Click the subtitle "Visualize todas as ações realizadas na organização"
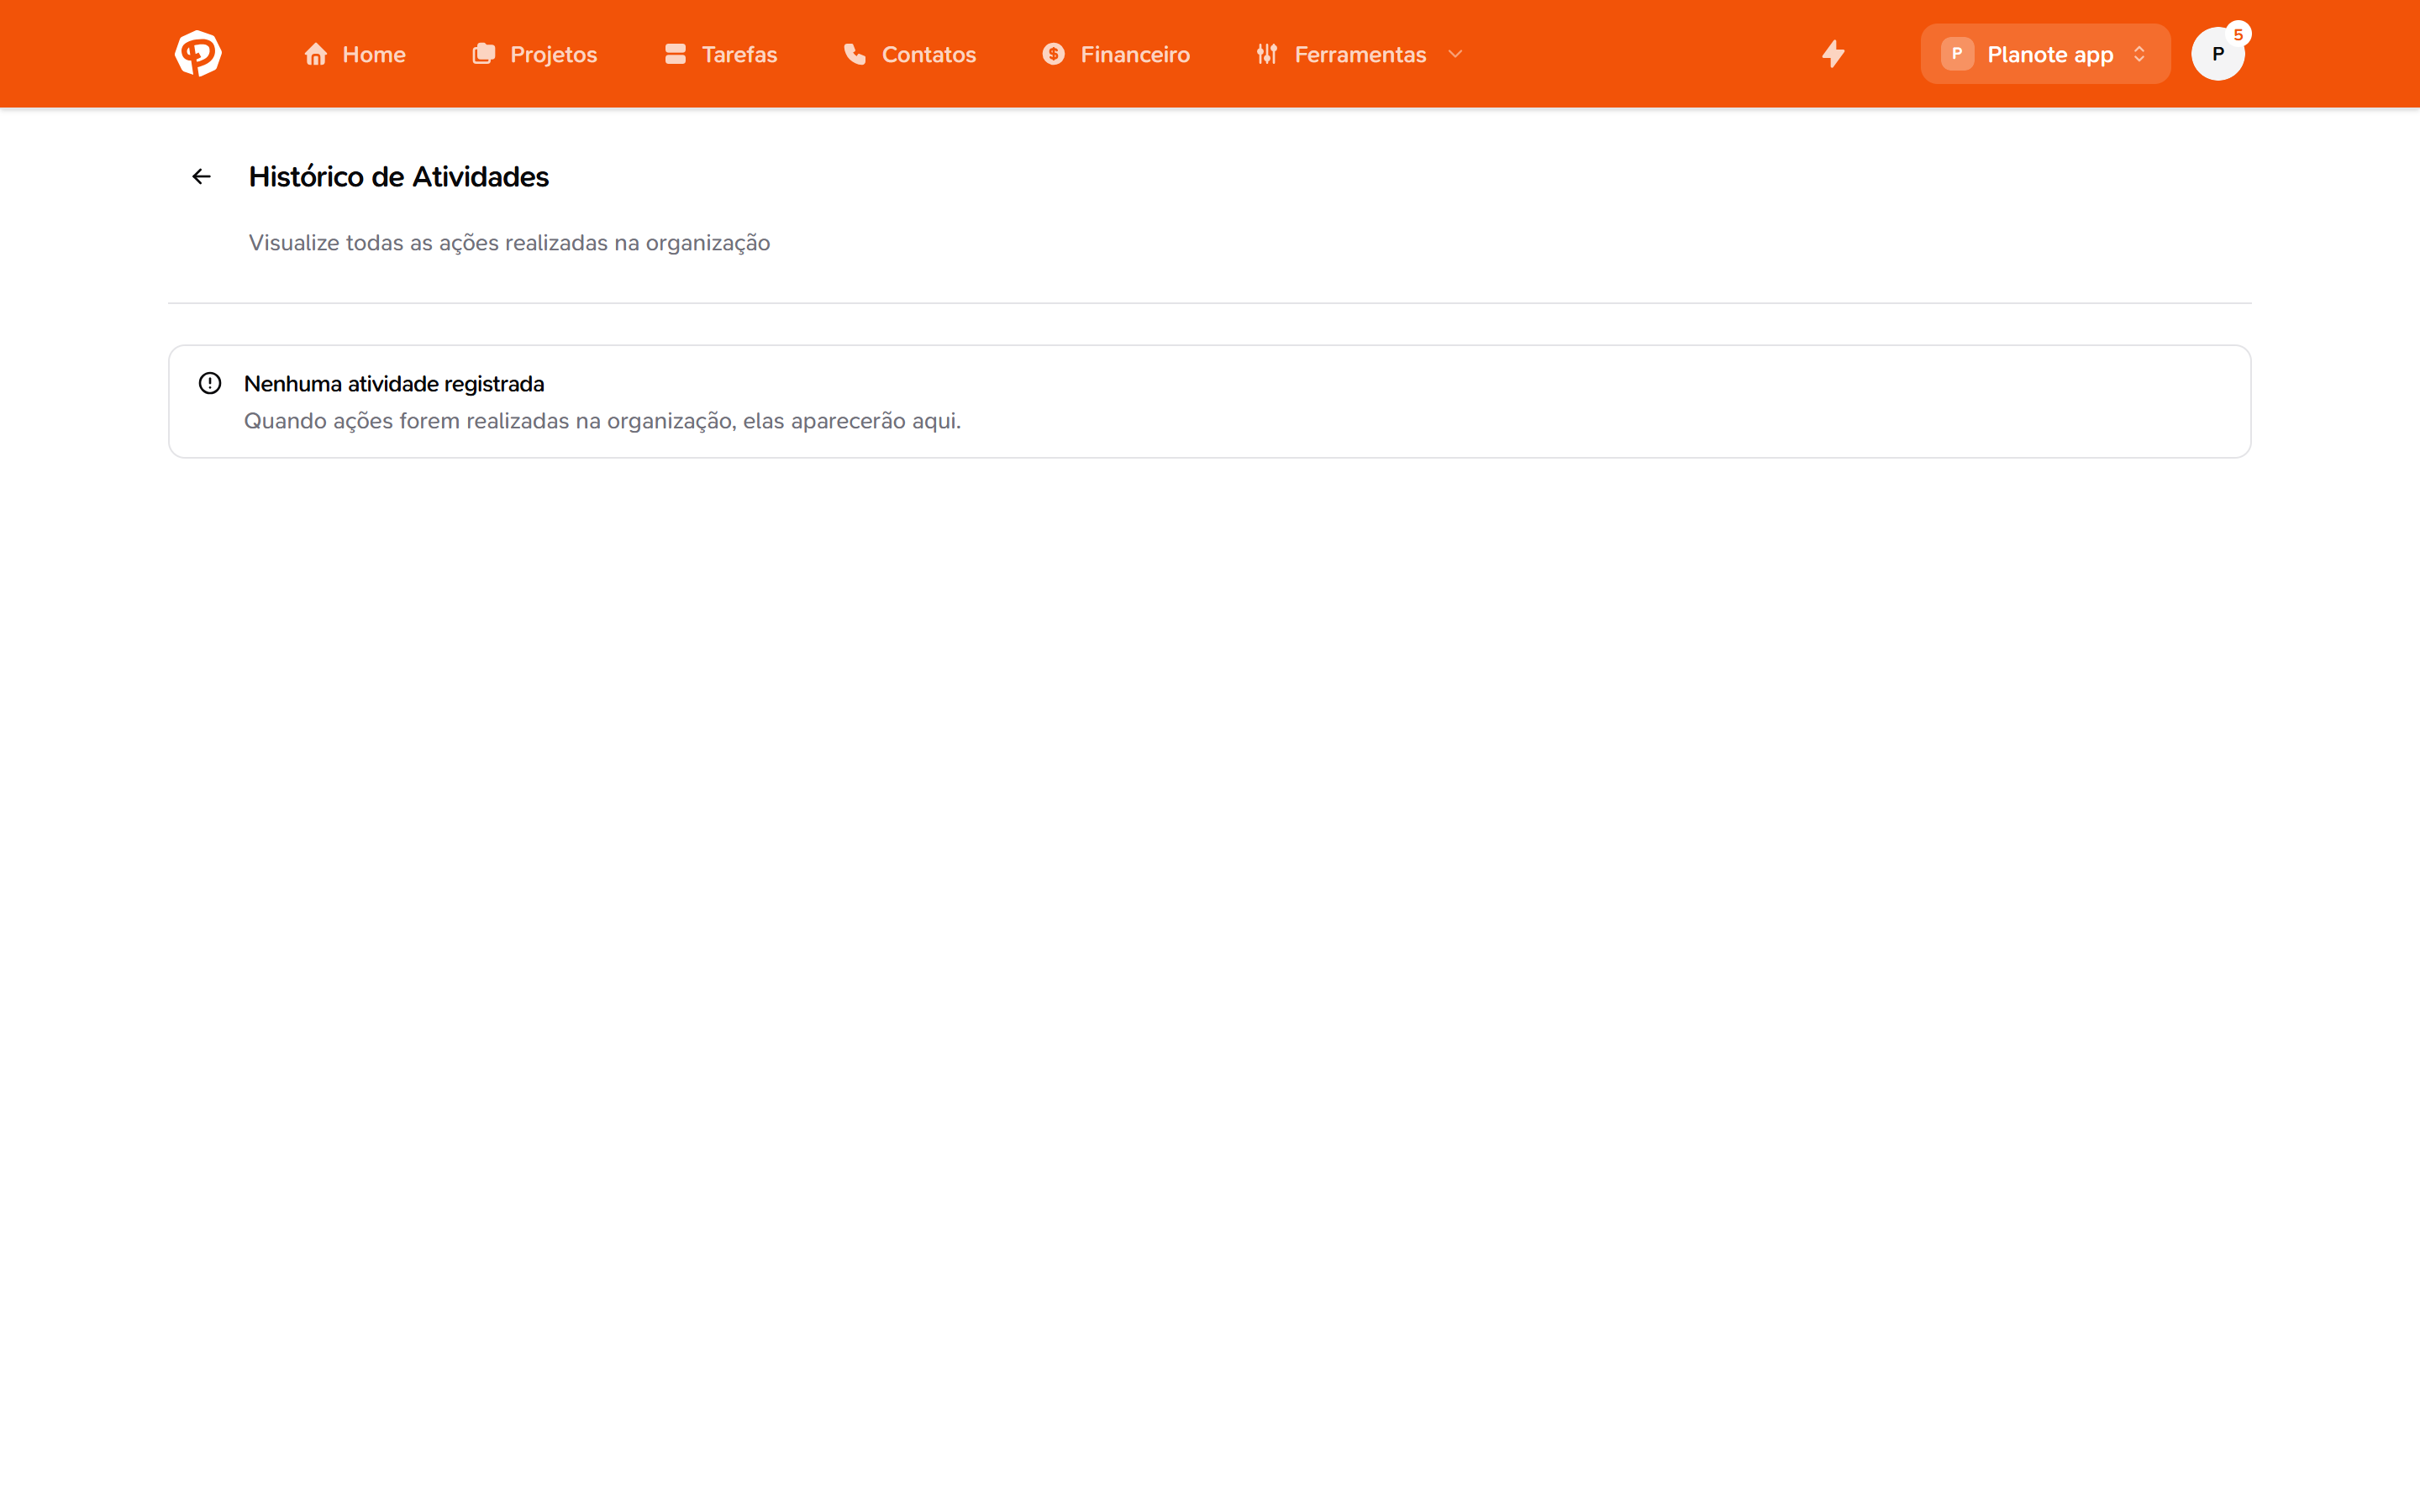The width and height of the screenshot is (2420, 1512). pyautogui.click(x=510, y=243)
